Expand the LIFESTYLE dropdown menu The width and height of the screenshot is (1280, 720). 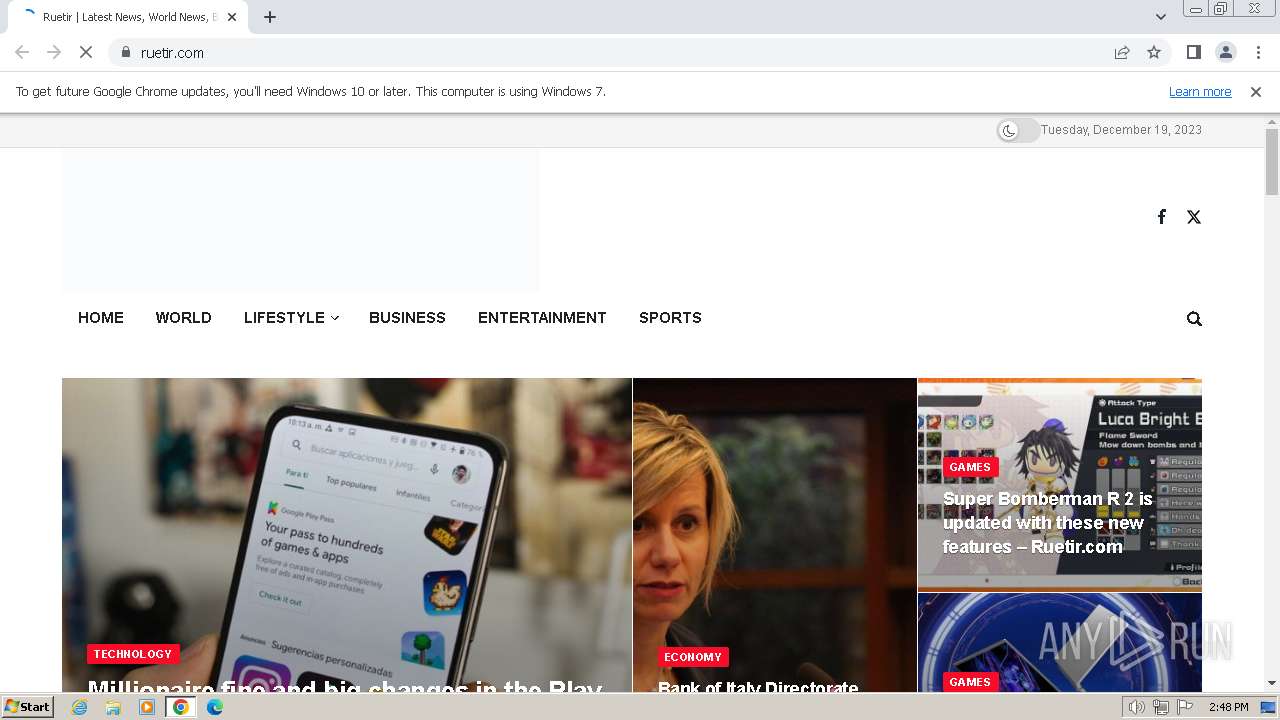pos(291,318)
